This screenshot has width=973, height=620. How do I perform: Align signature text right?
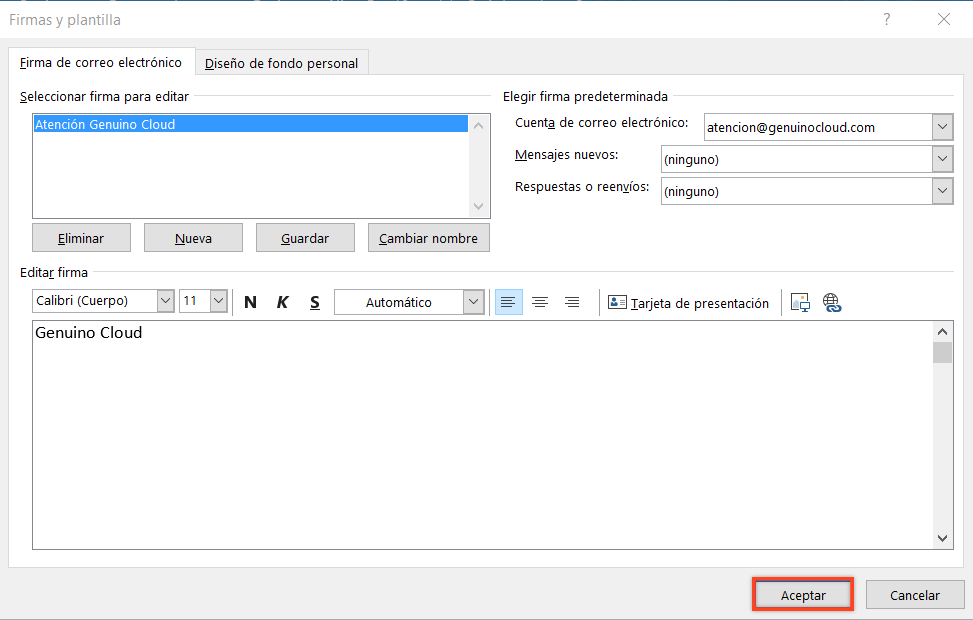(572, 302)
